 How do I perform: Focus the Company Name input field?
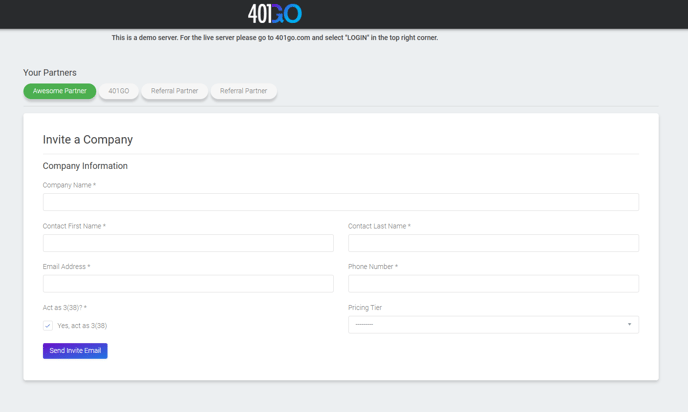tap(340, 202)
